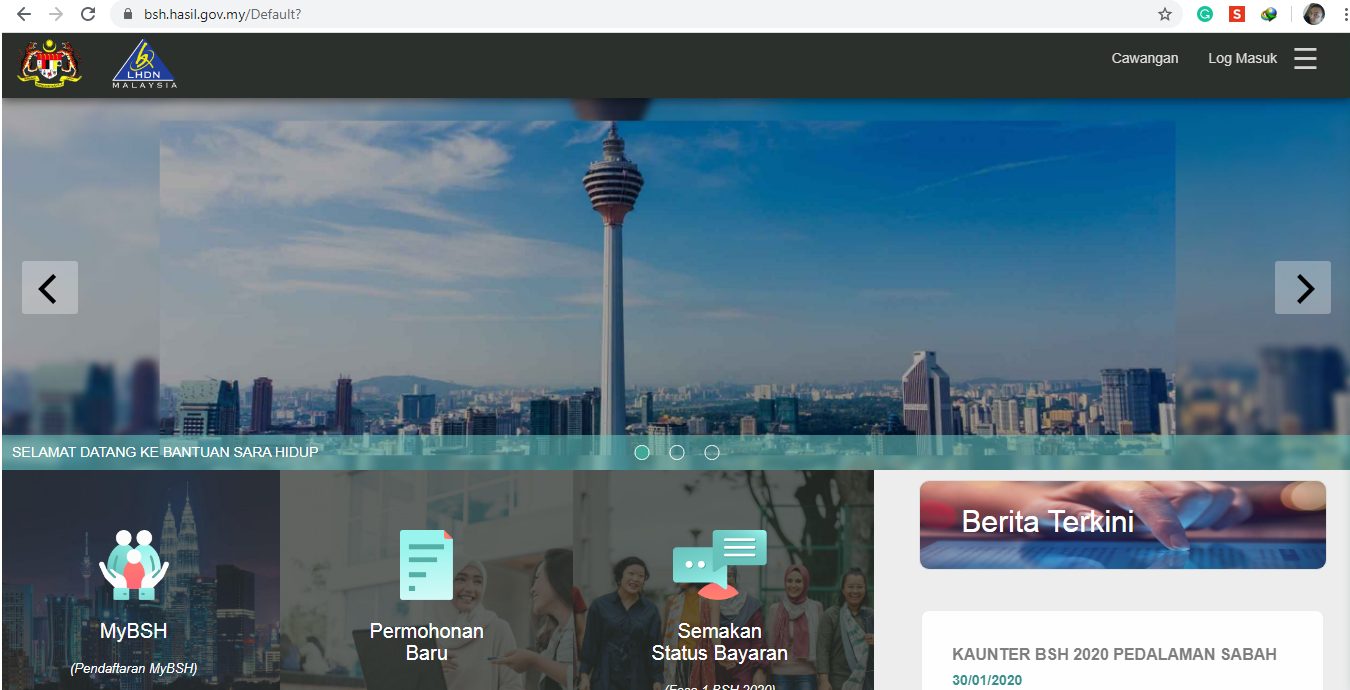The image size is (1350, 690).
Task: Open the Chrome profile avatar
Action: pyautogui.click(x=1314, y=14)
